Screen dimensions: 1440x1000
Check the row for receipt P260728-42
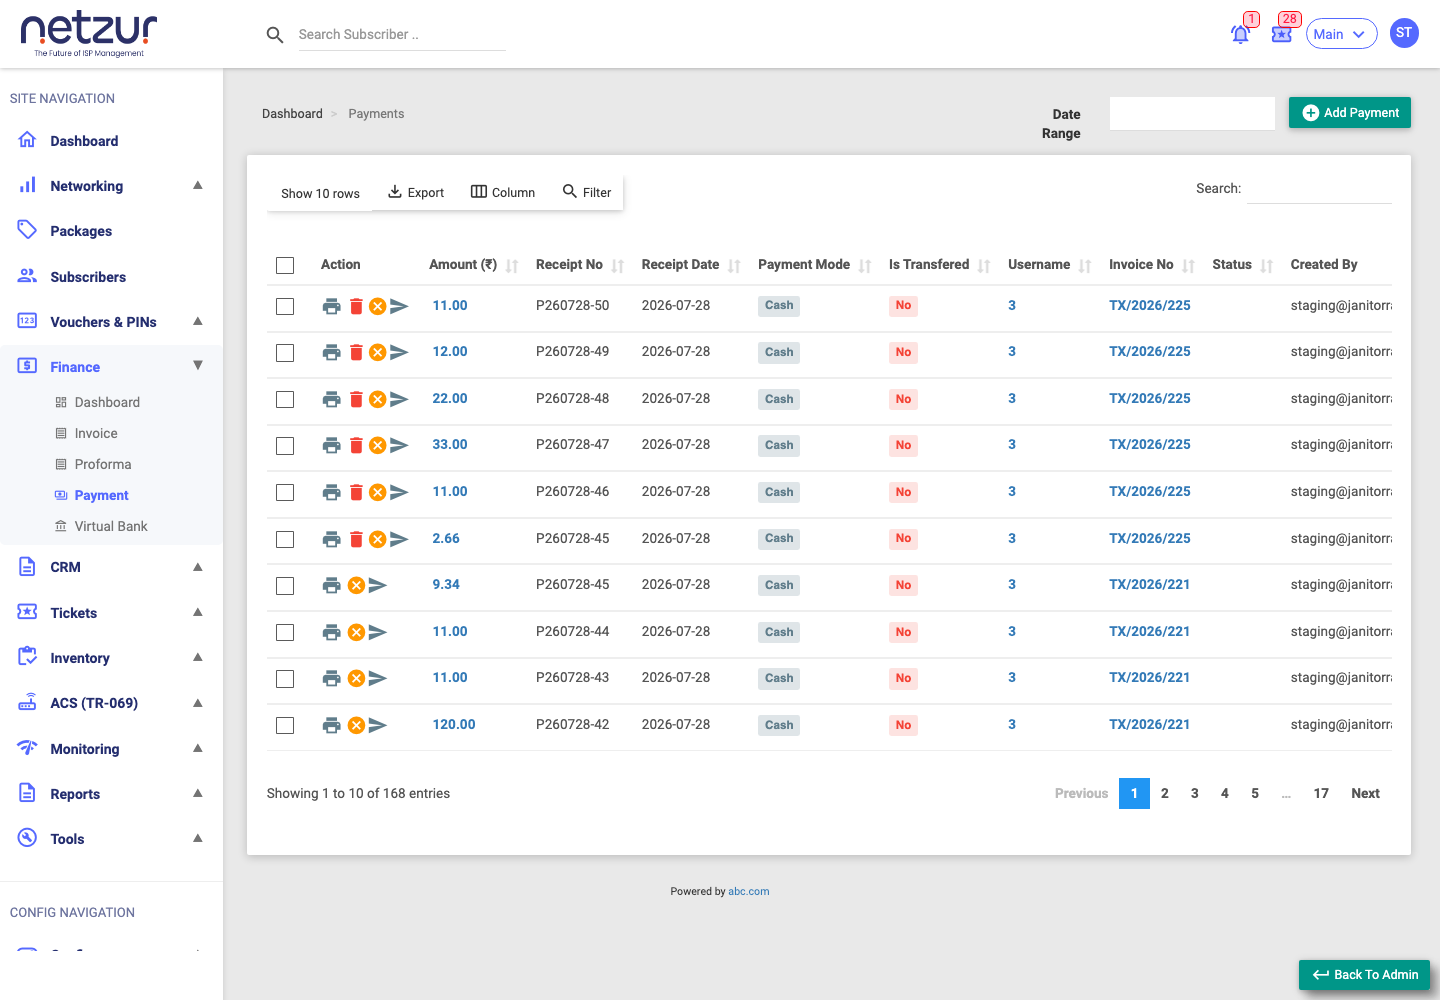(x=285, y=725)
